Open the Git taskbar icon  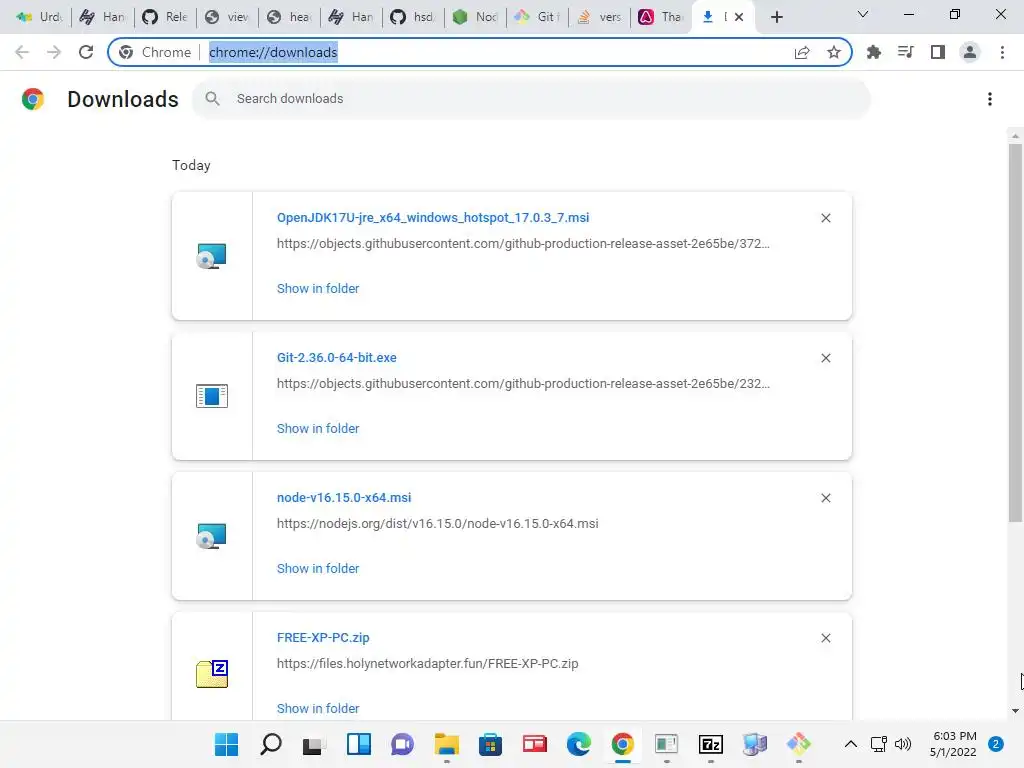(x=799, y=744)
